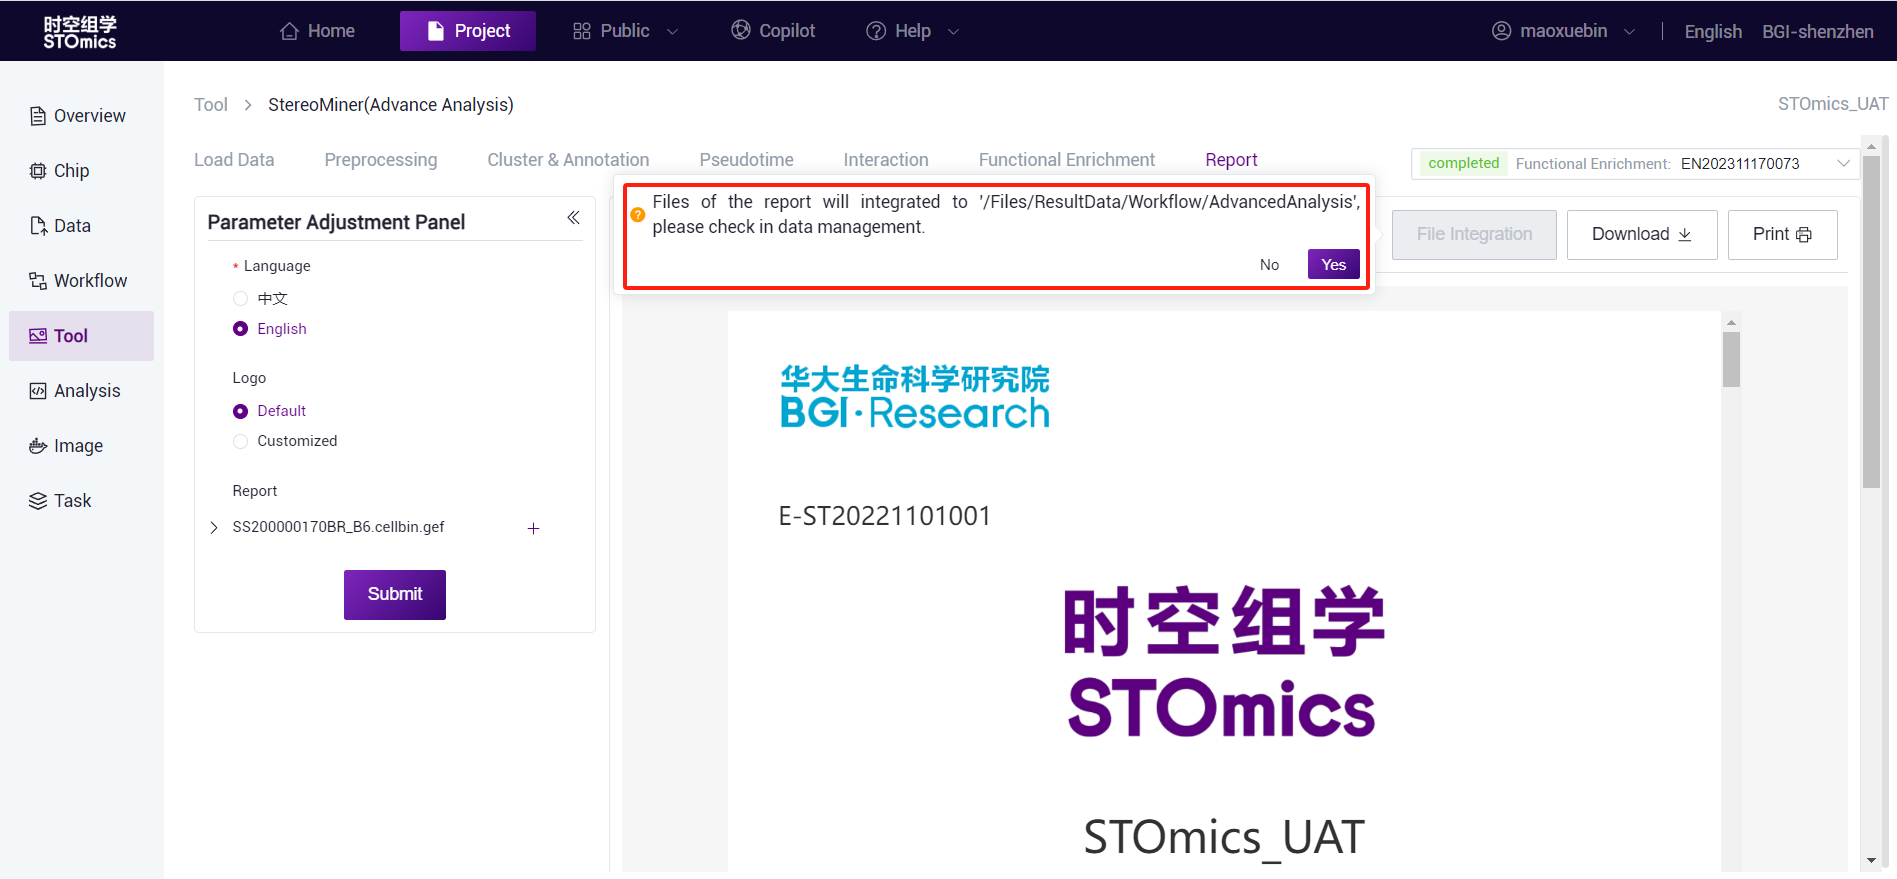This screenshot has width=1897, height=879.
Task: Open the maoxuebin account dropdown arrow
Action: click(1629, 32)
